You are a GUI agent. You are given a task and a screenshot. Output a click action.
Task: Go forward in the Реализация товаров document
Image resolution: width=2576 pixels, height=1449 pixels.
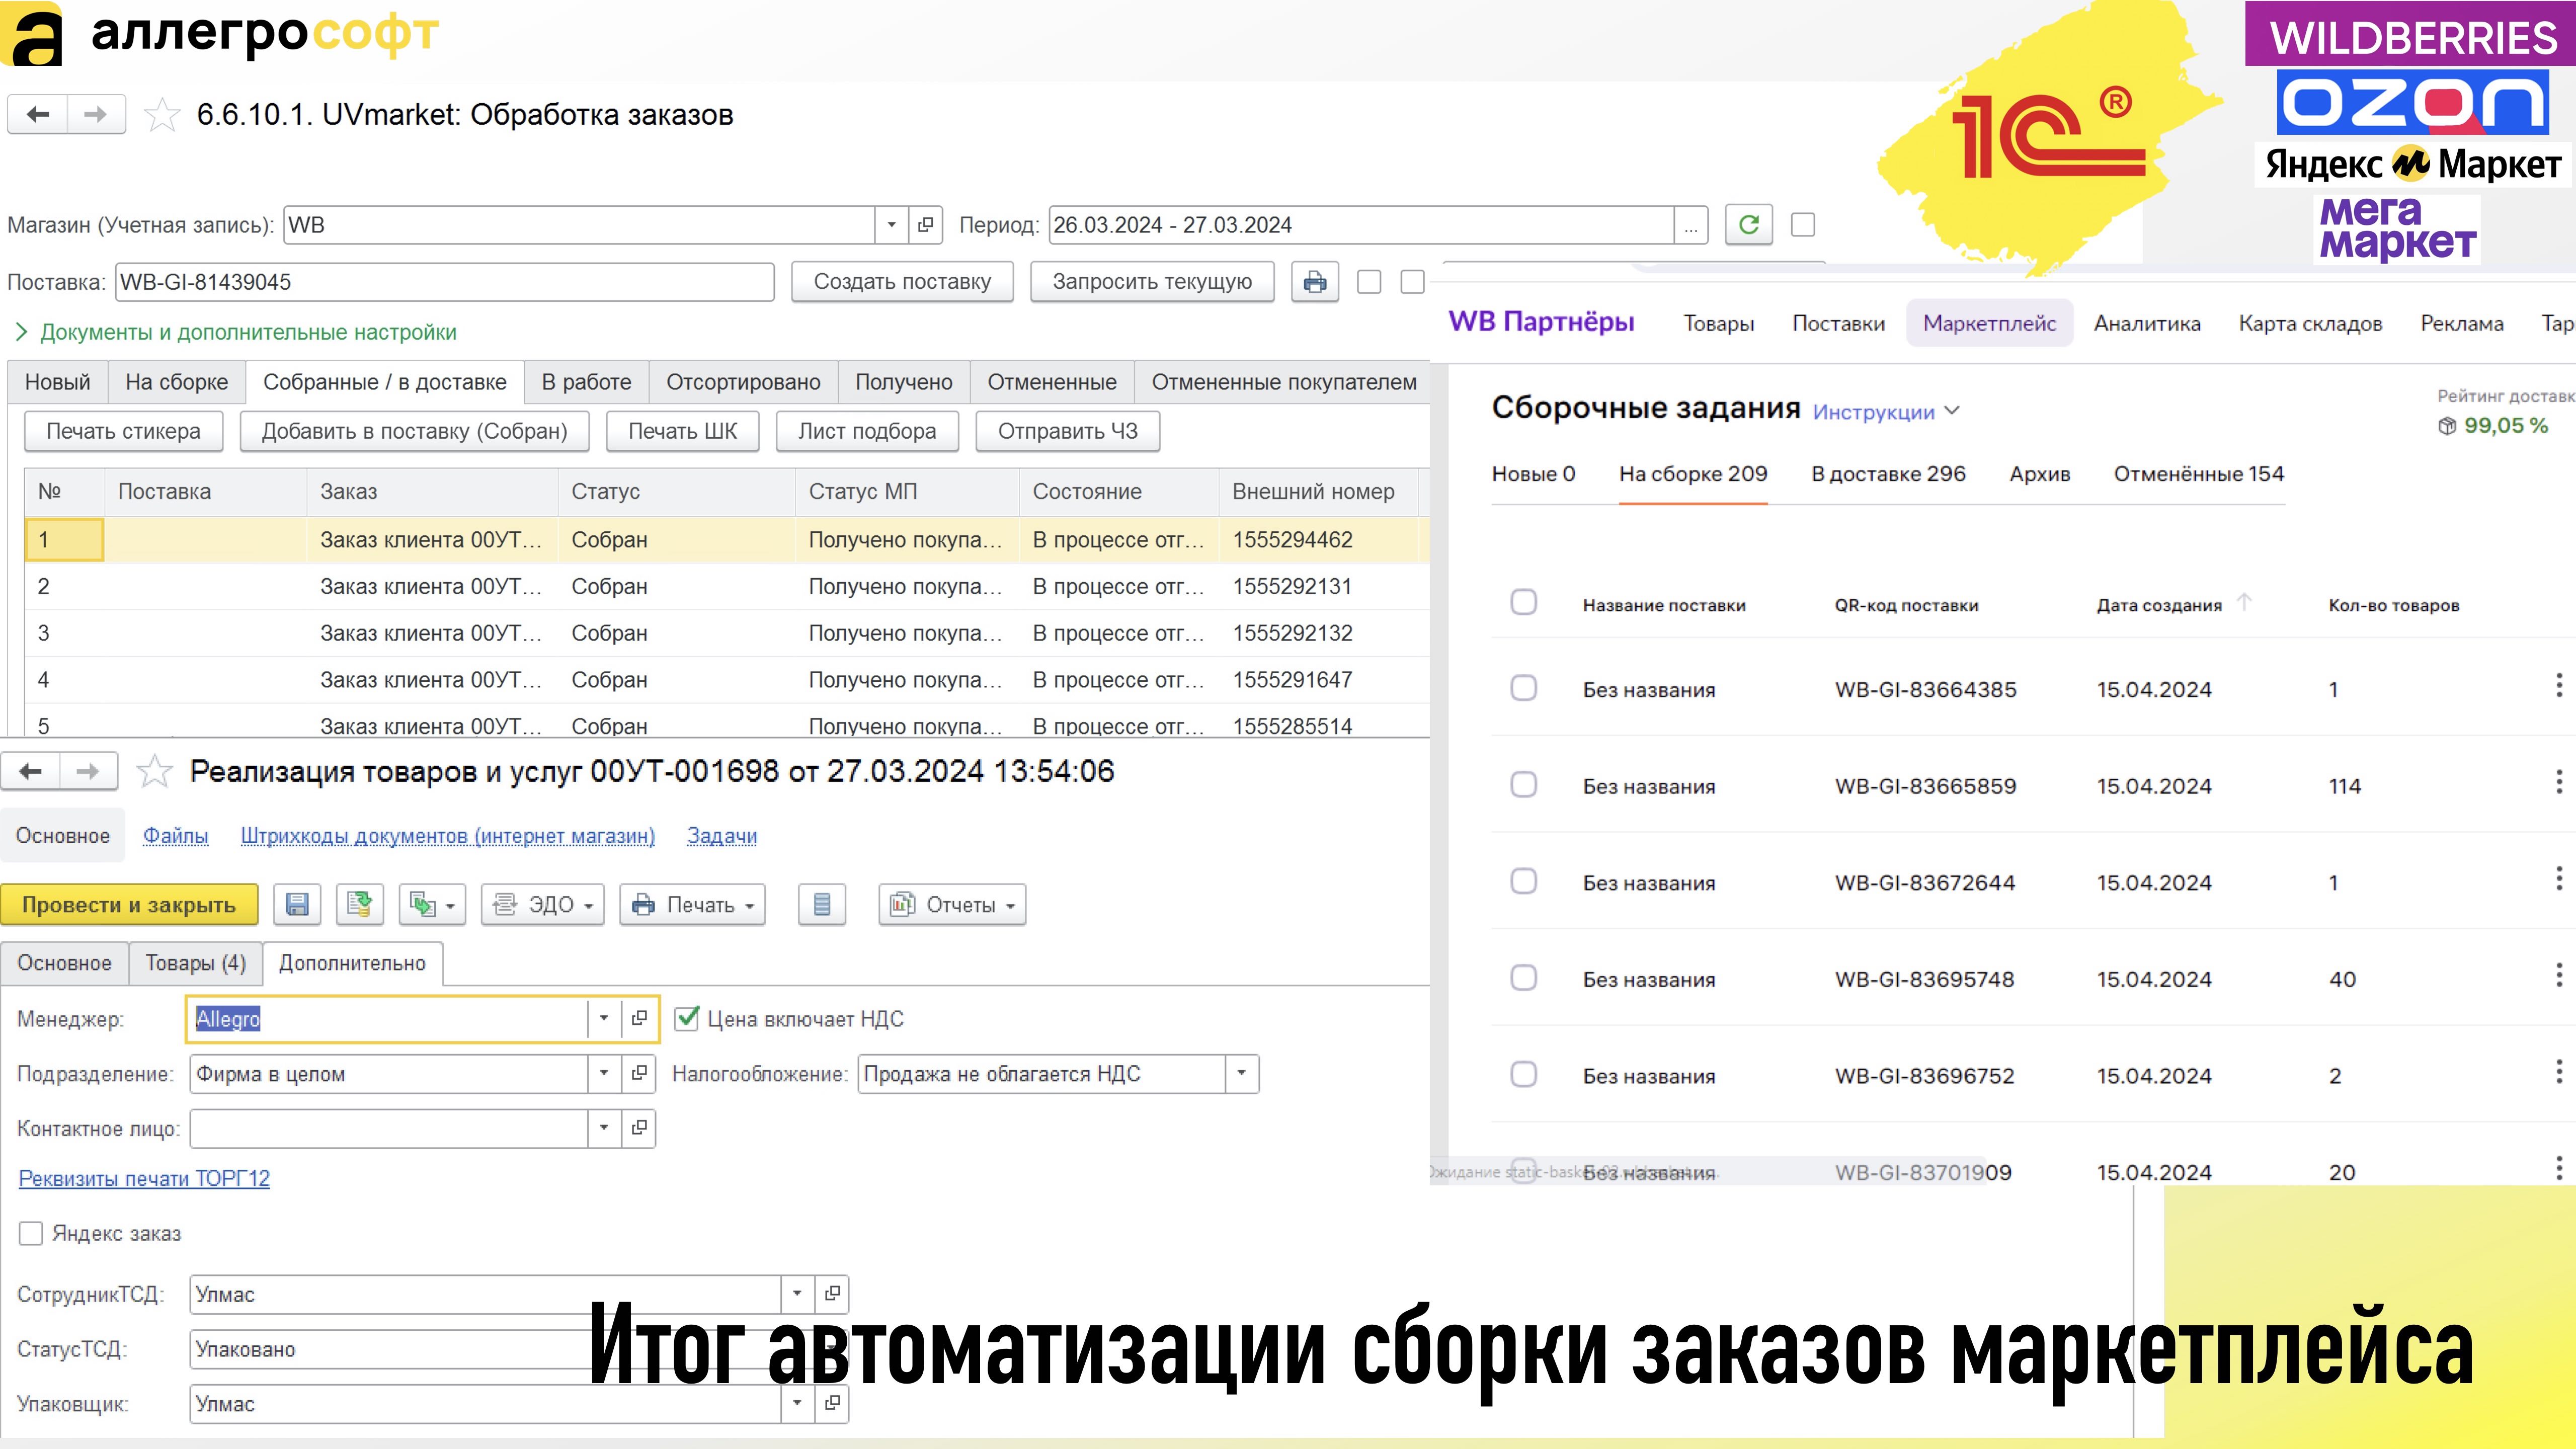(x=89, y=771)
